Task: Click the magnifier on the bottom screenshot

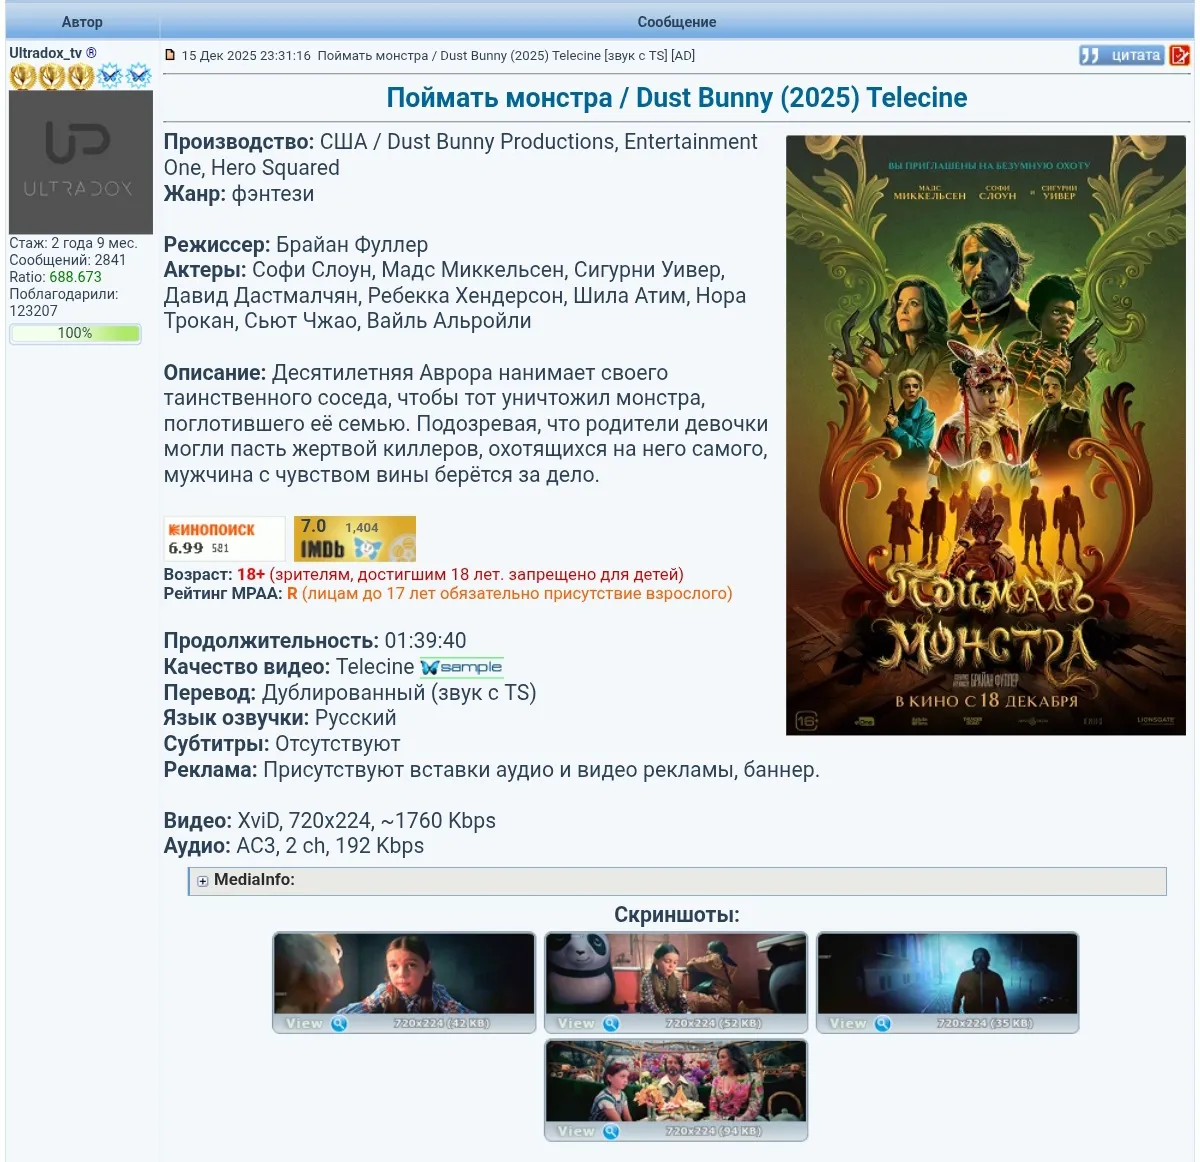Action: pos(611,1131)
